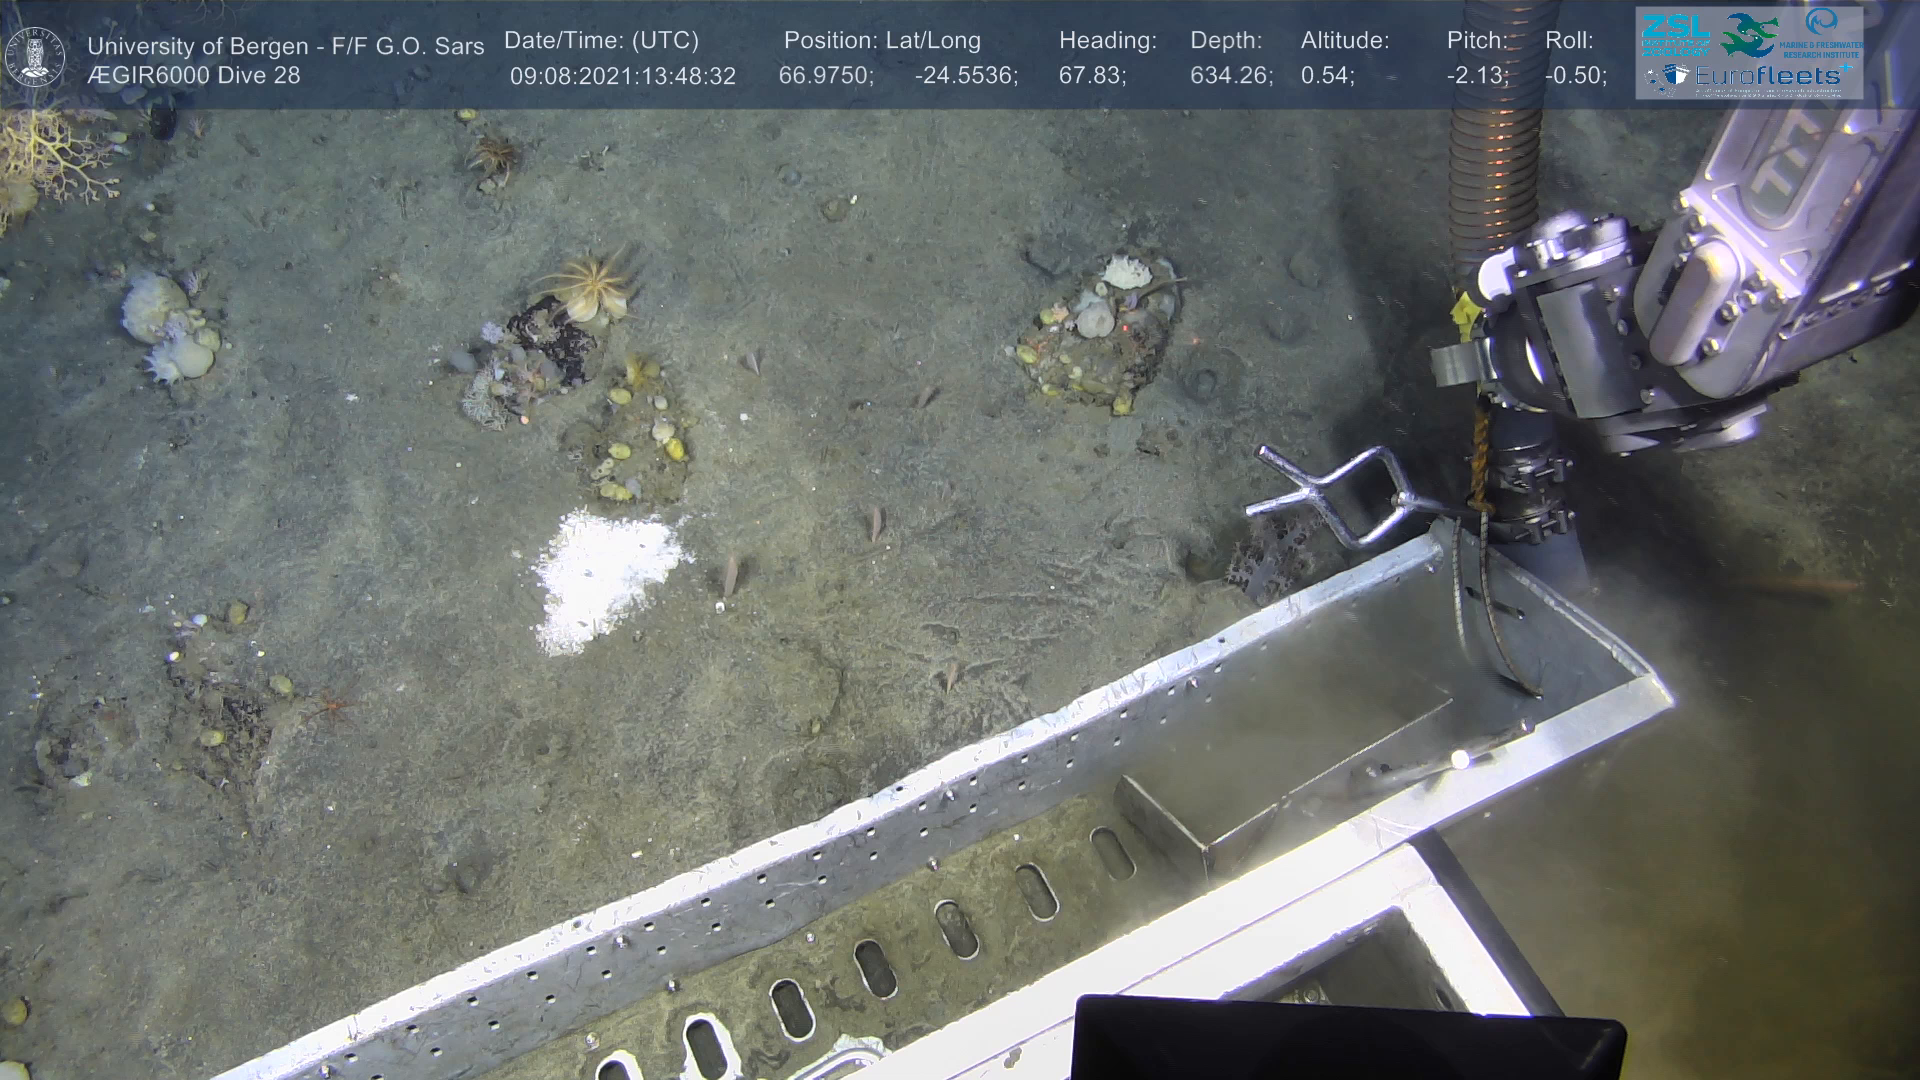Click the Pitch value -2.13
The image size is (1920, 1080).
point(1476,76)
